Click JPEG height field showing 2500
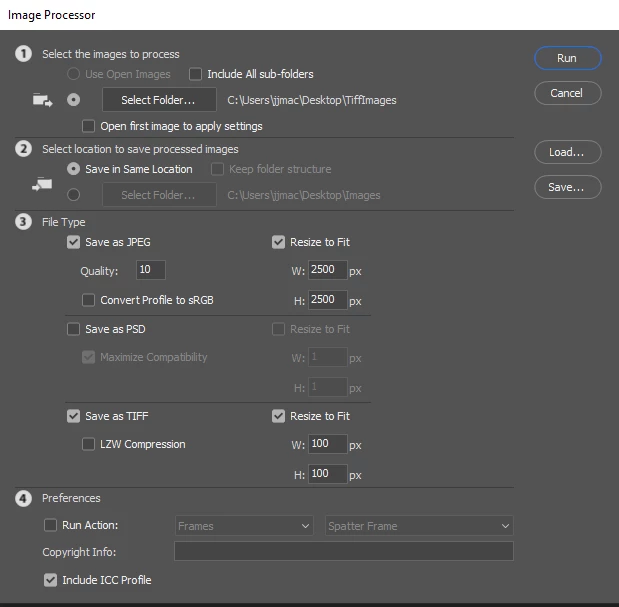619x607 pixels. click(x=328, y=300)
